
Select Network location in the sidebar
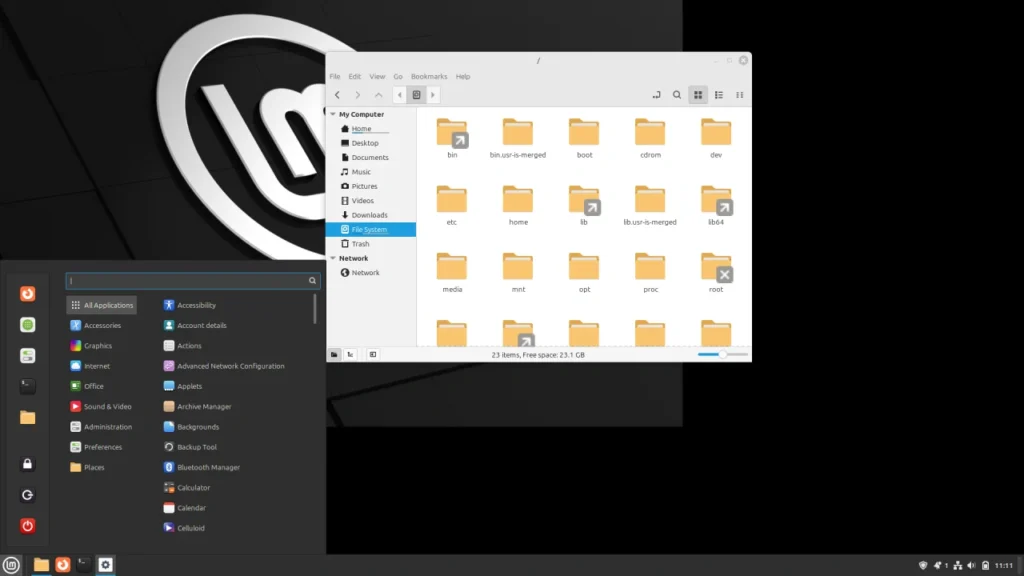pos(371,273)
